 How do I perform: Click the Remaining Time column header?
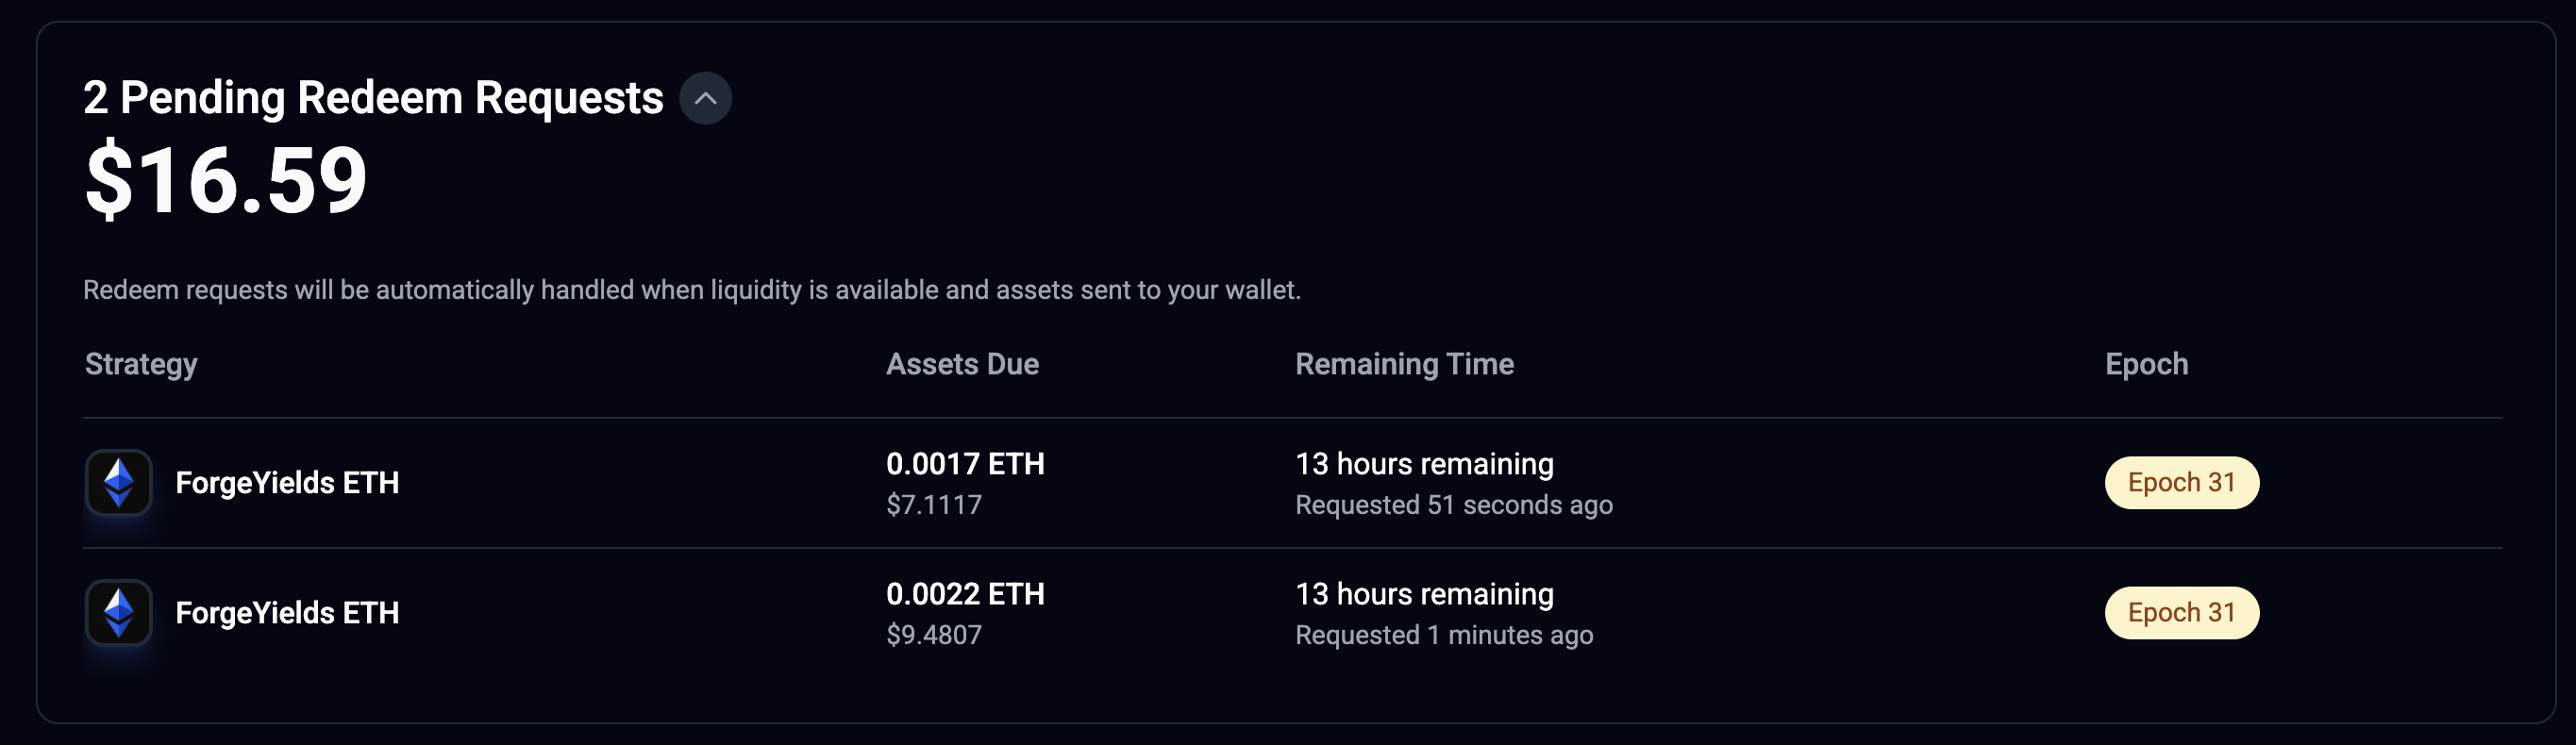tap(1404, 364)
